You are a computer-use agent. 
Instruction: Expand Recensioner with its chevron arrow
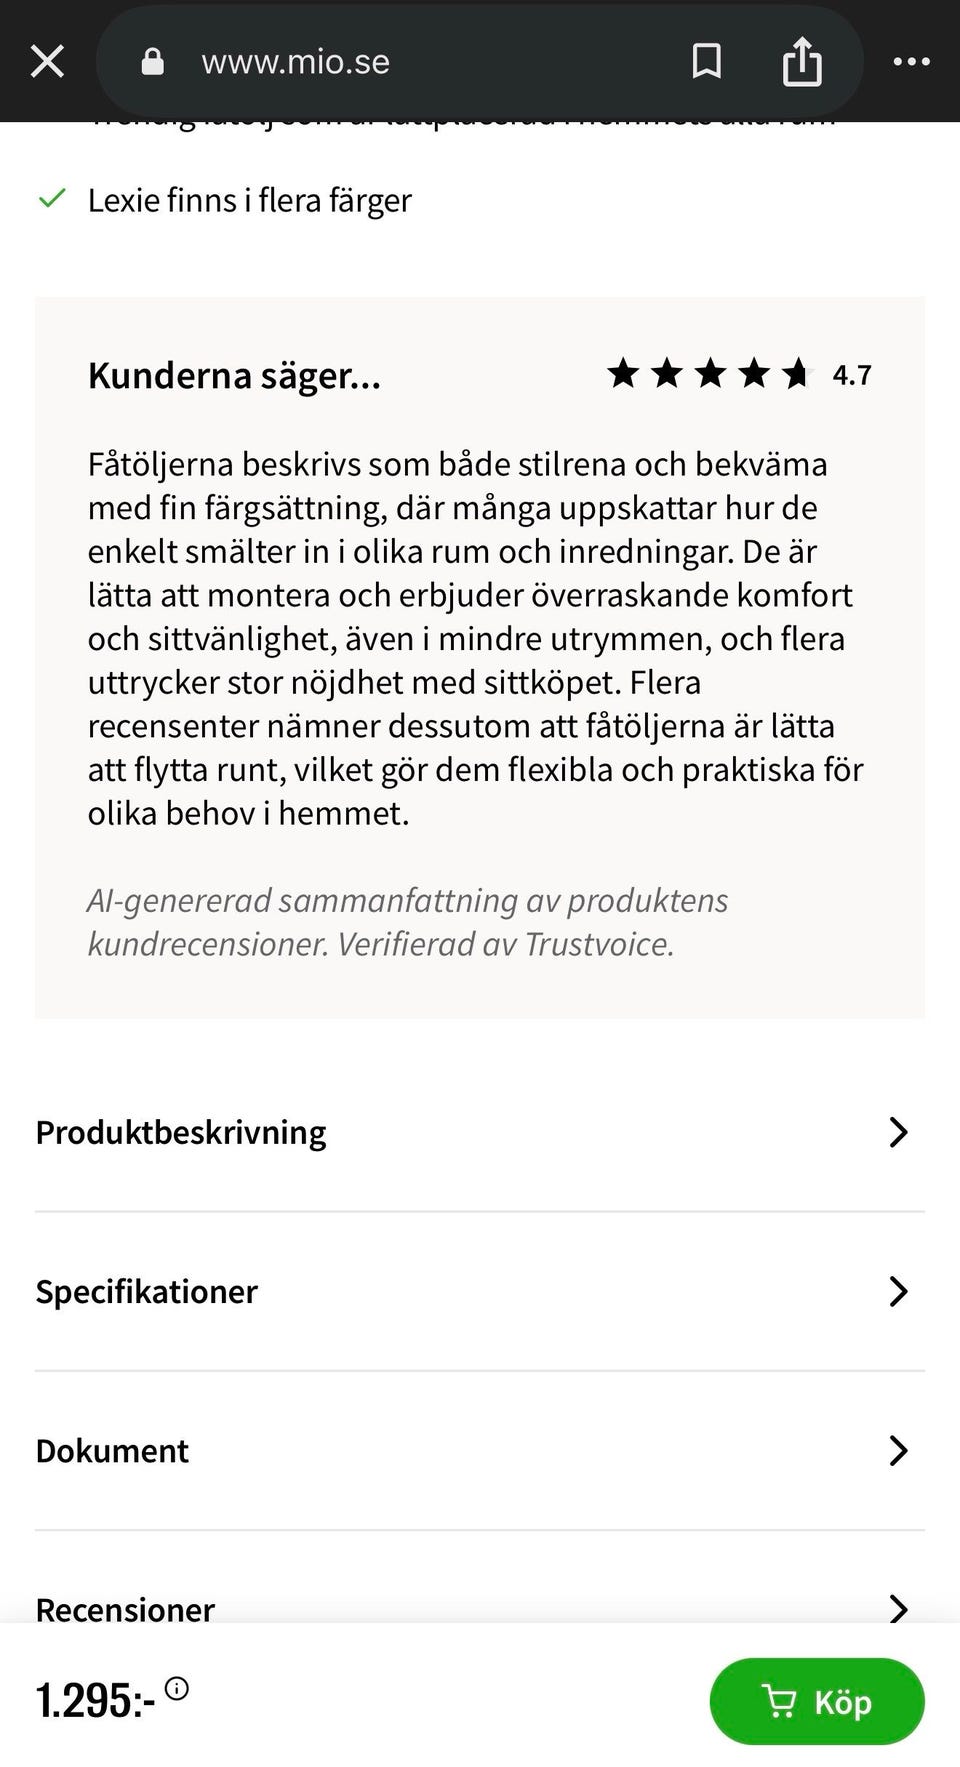tap(898, 1608)
